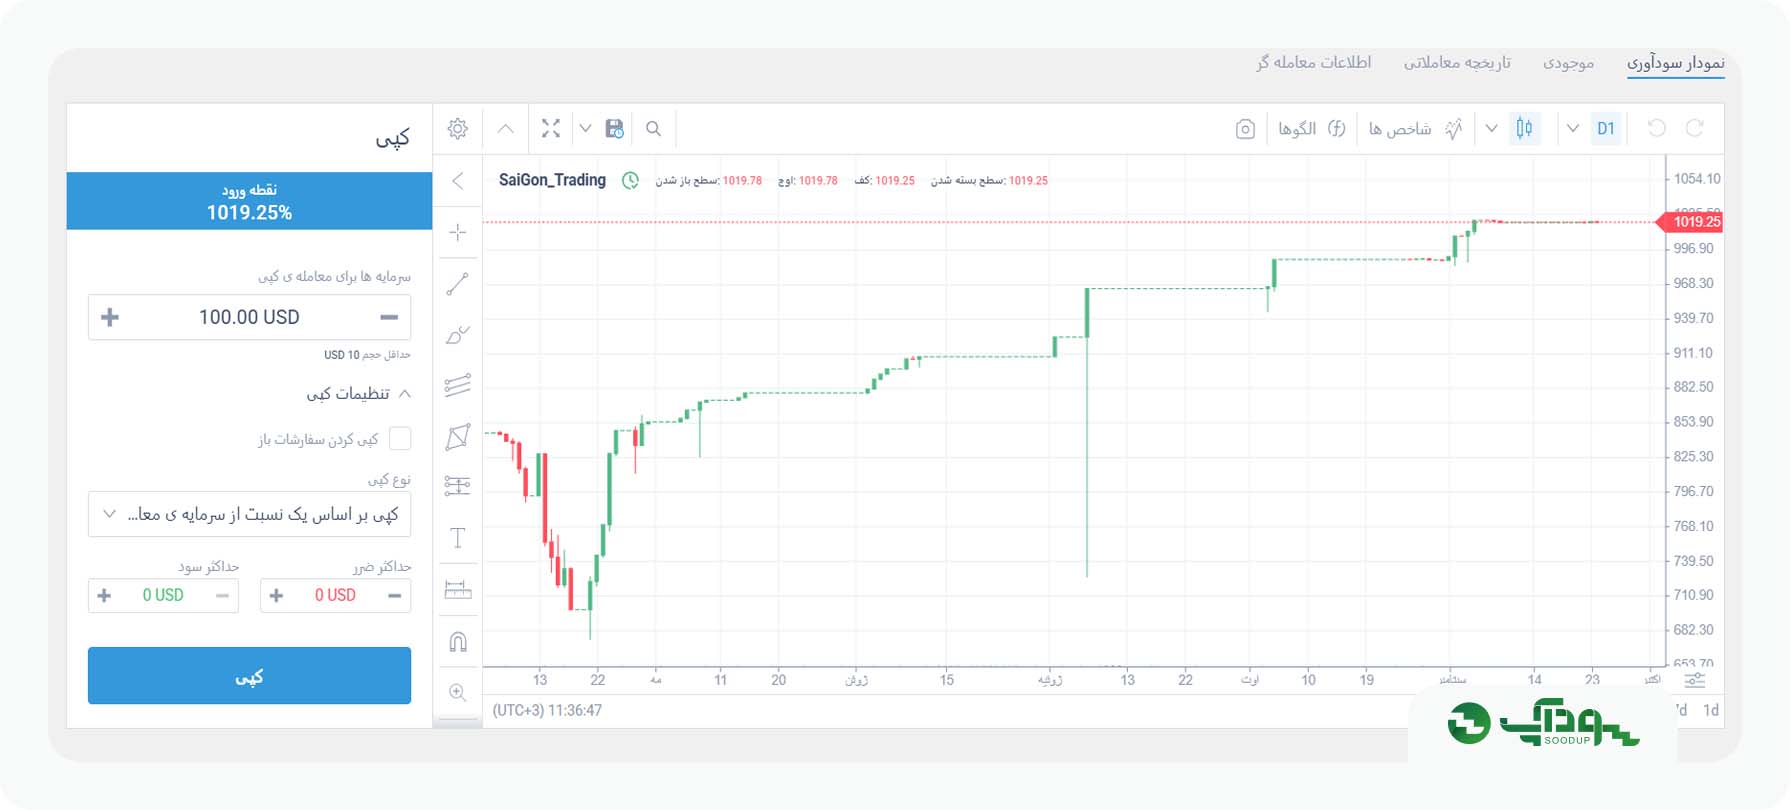Open the save layout dropdown arrow
The height and width of the screenshot is (810, 1790).
tap(586, 128)
